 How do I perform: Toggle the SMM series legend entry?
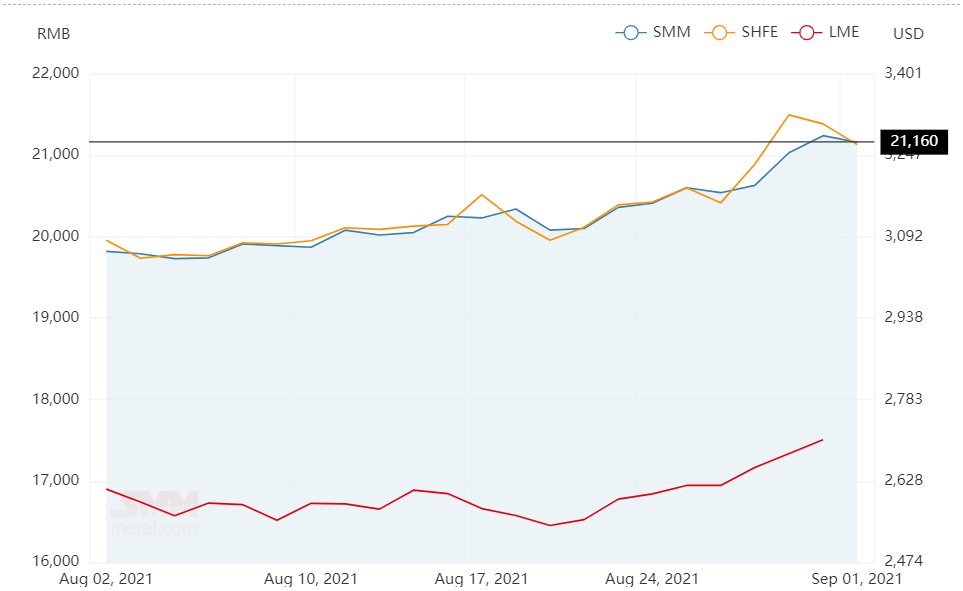click(x=653, y=32)
